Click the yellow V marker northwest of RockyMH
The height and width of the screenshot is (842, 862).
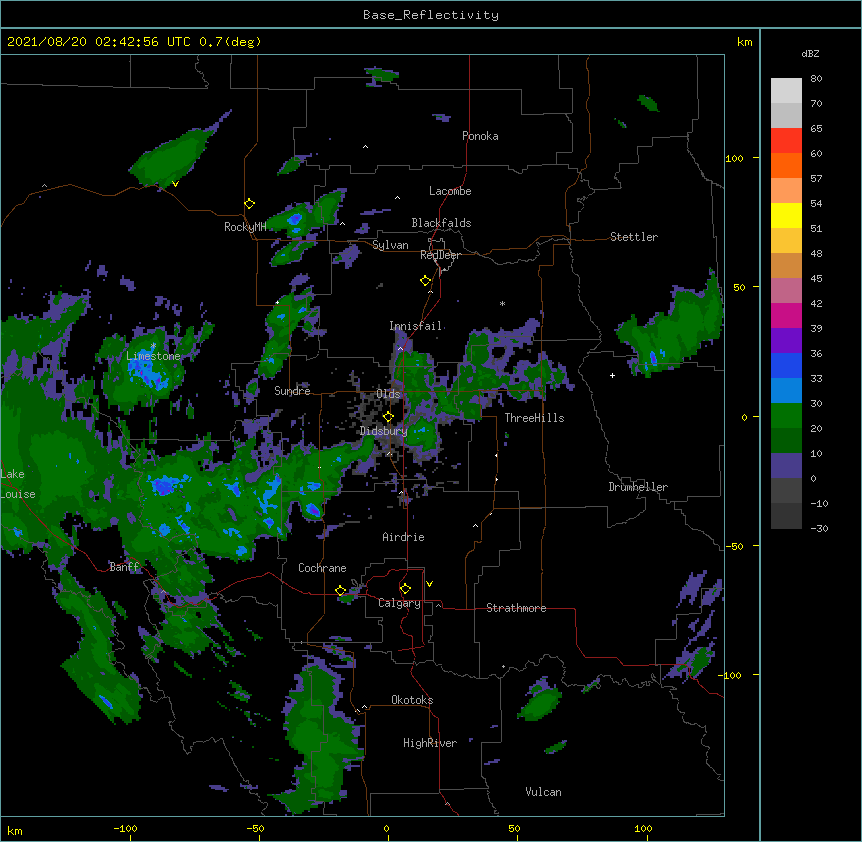[175, 184]
